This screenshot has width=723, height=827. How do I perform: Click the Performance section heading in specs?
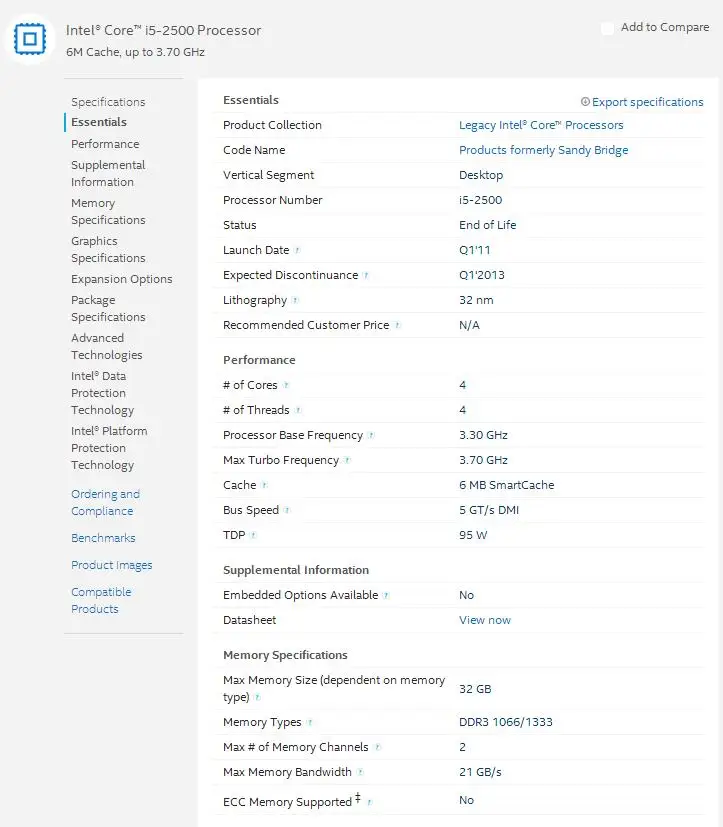coord(259,360)
